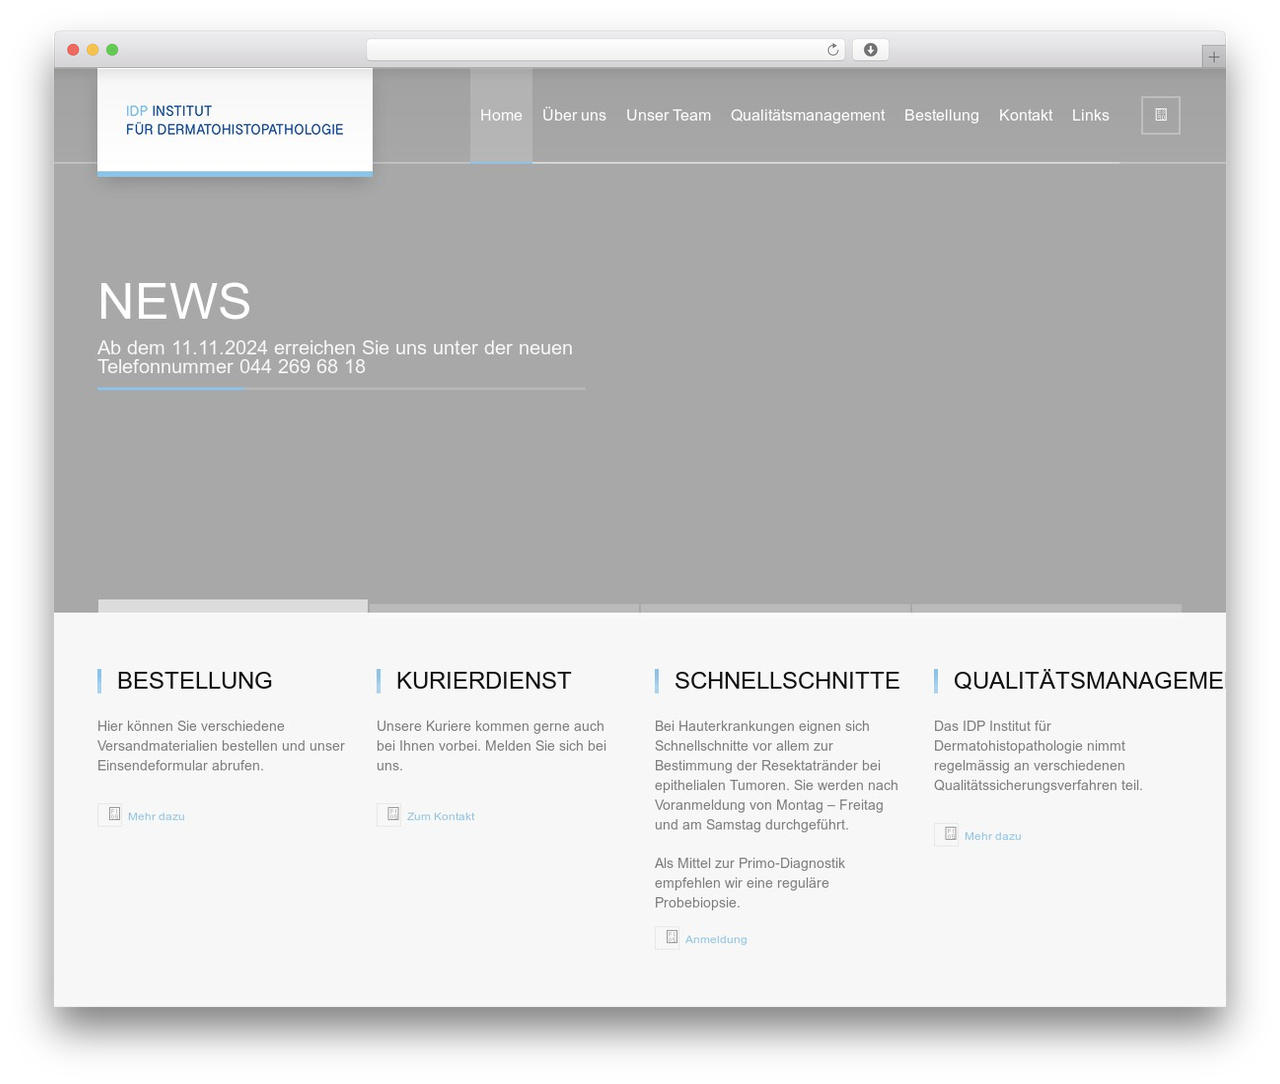Viewport: 1280px width, 1084px height.
Task: Click the browser reload icon
Action: [833, 50]
